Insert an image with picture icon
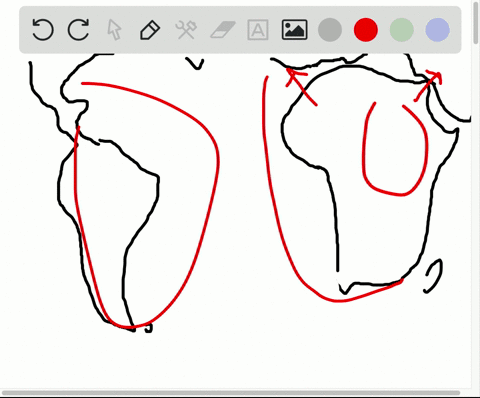The image size is (480, 398). pos(295,30)
